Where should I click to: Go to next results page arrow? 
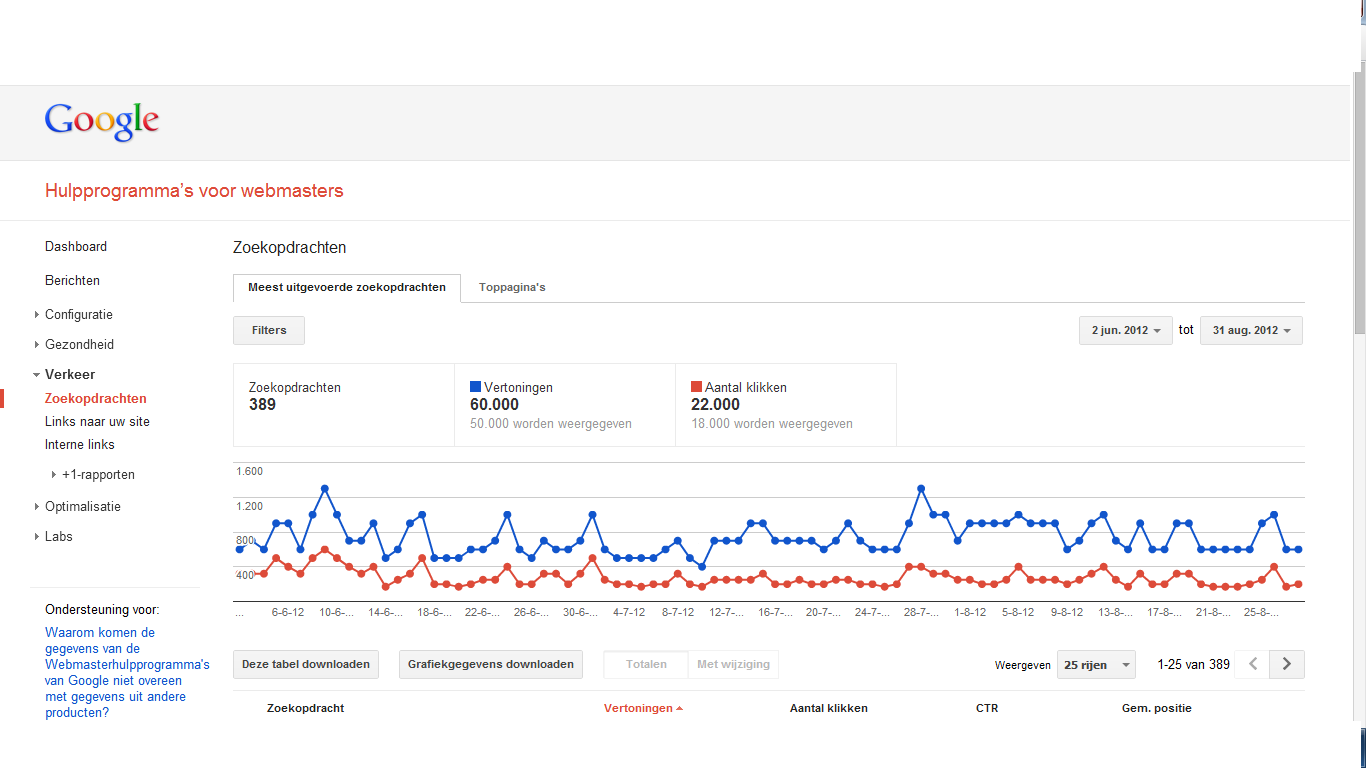[x=1287, y=664]
